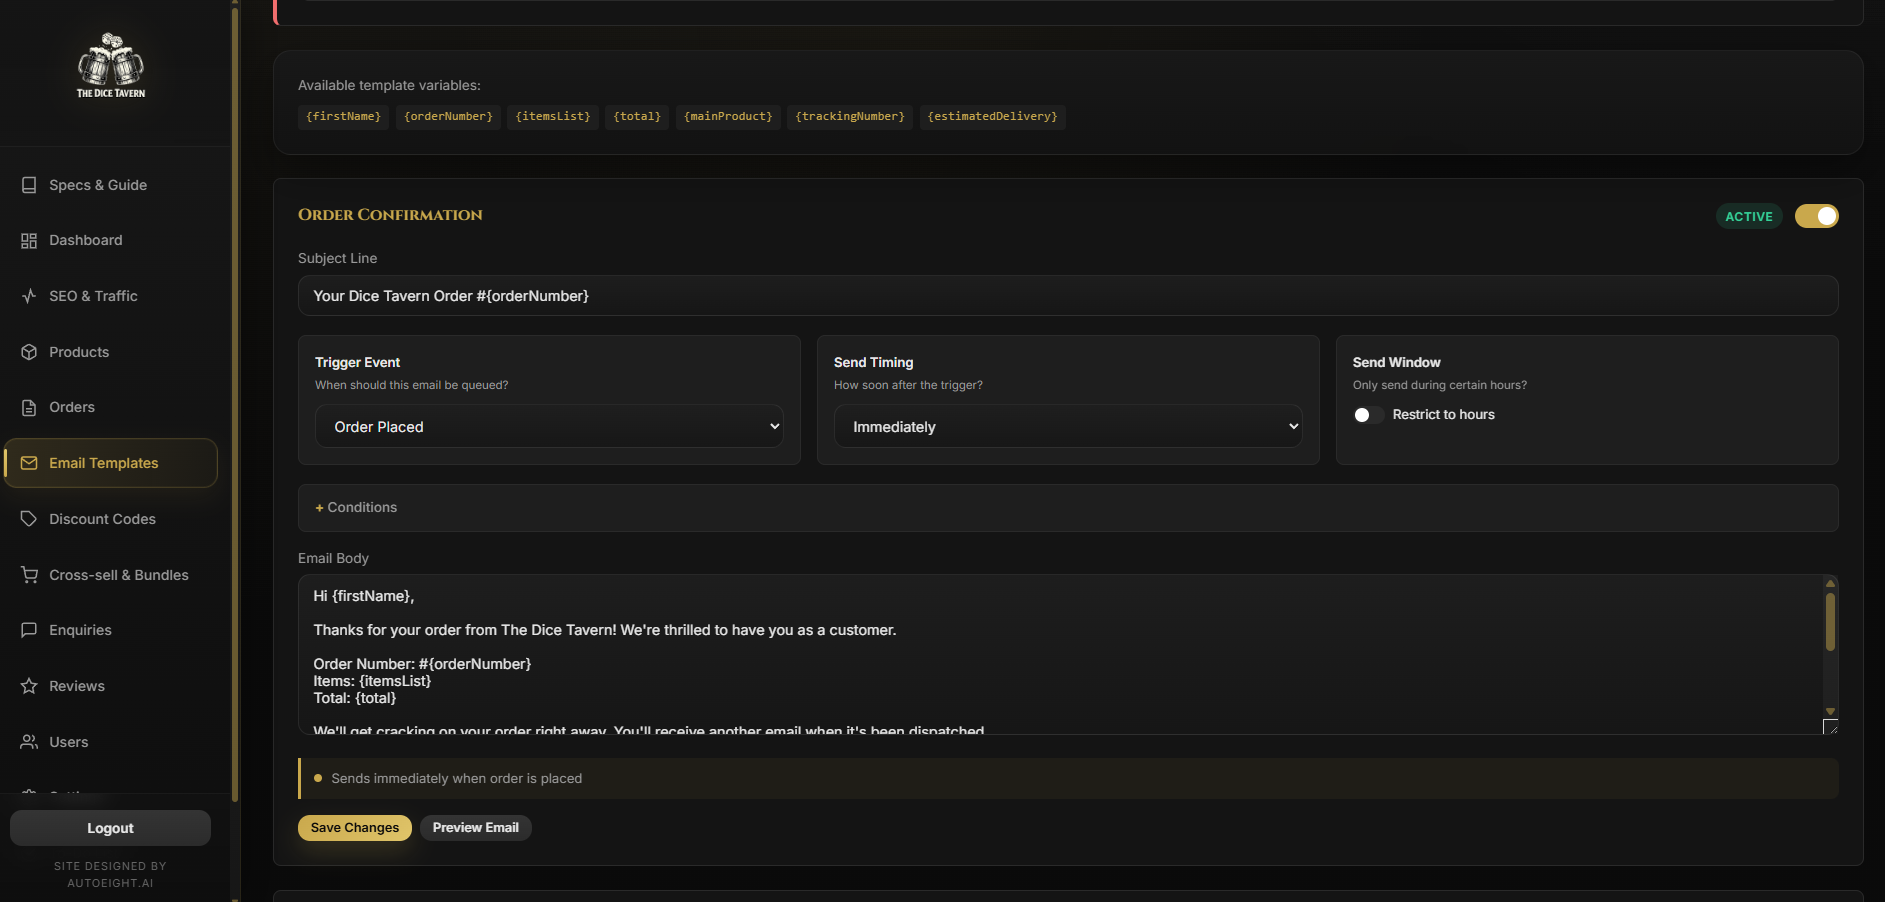Open the Specs & Guide section
1885x902 pixels.
coord(97,185)
